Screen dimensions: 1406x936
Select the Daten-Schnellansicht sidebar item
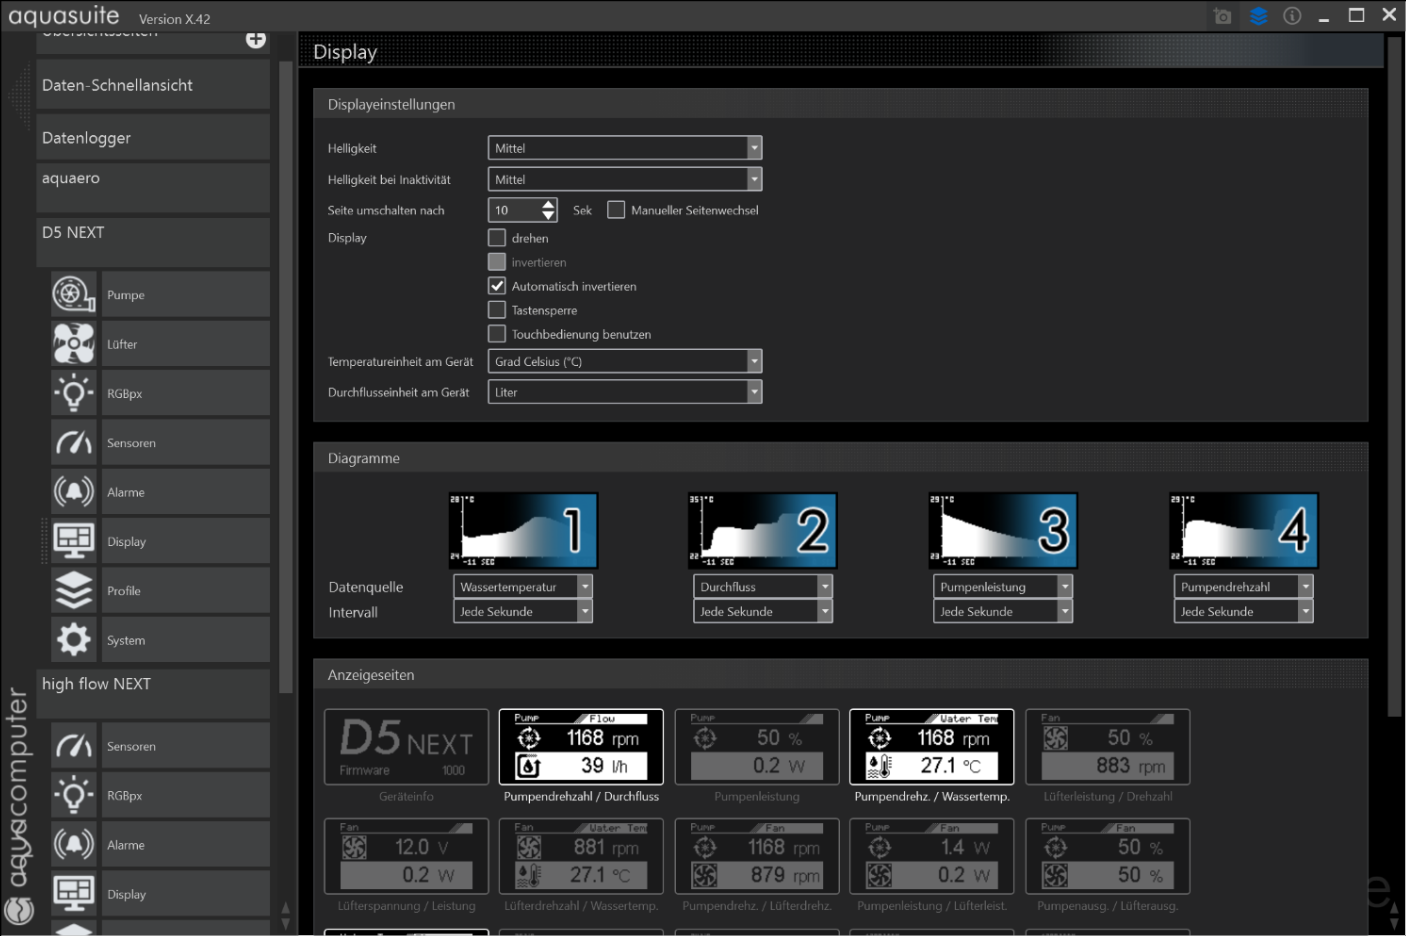pyautogui.click(x=152, y=86)
